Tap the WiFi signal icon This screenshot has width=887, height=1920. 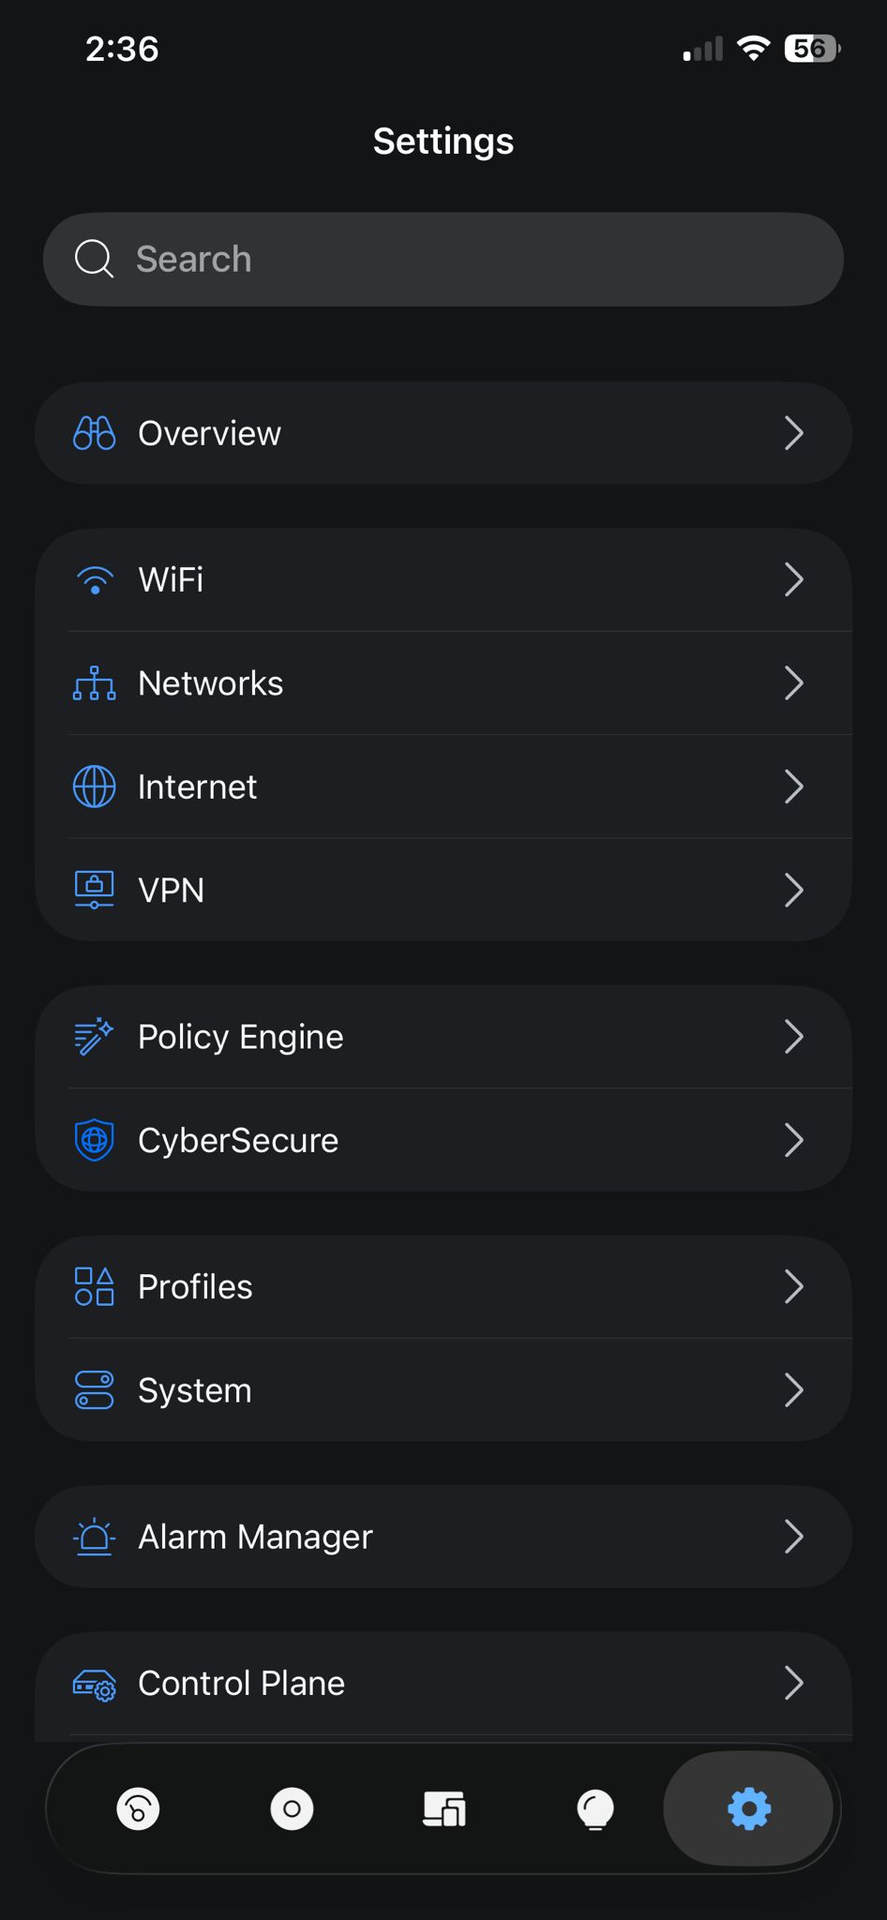(94, 580)
